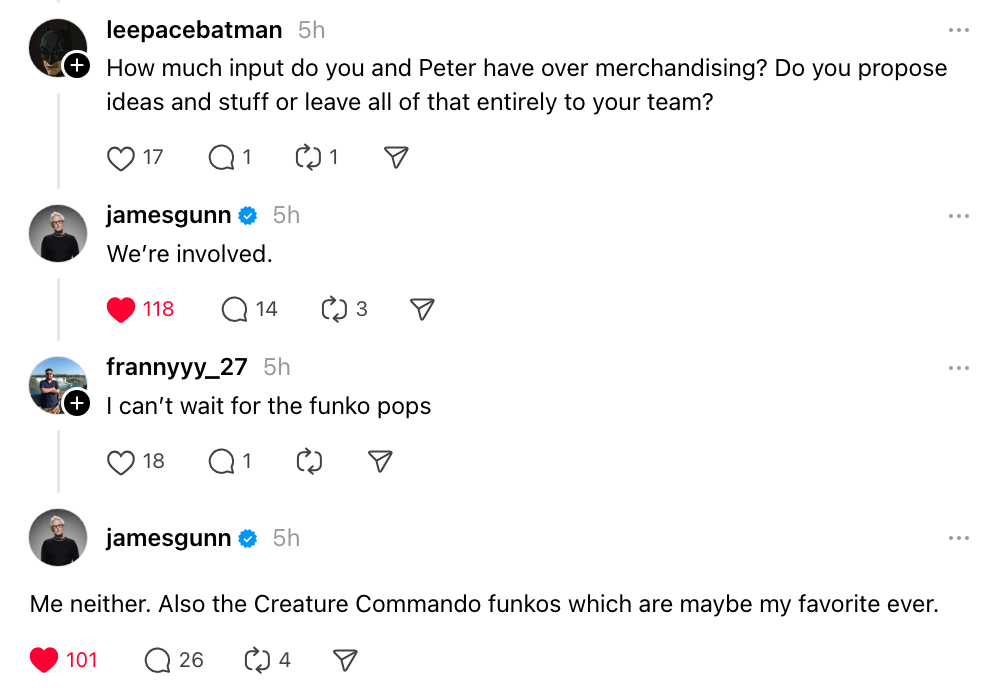1006x692 pixels.
Task: Share the Creature Commando funkos post
Action: pyautogui.click(x=345, y=660)
